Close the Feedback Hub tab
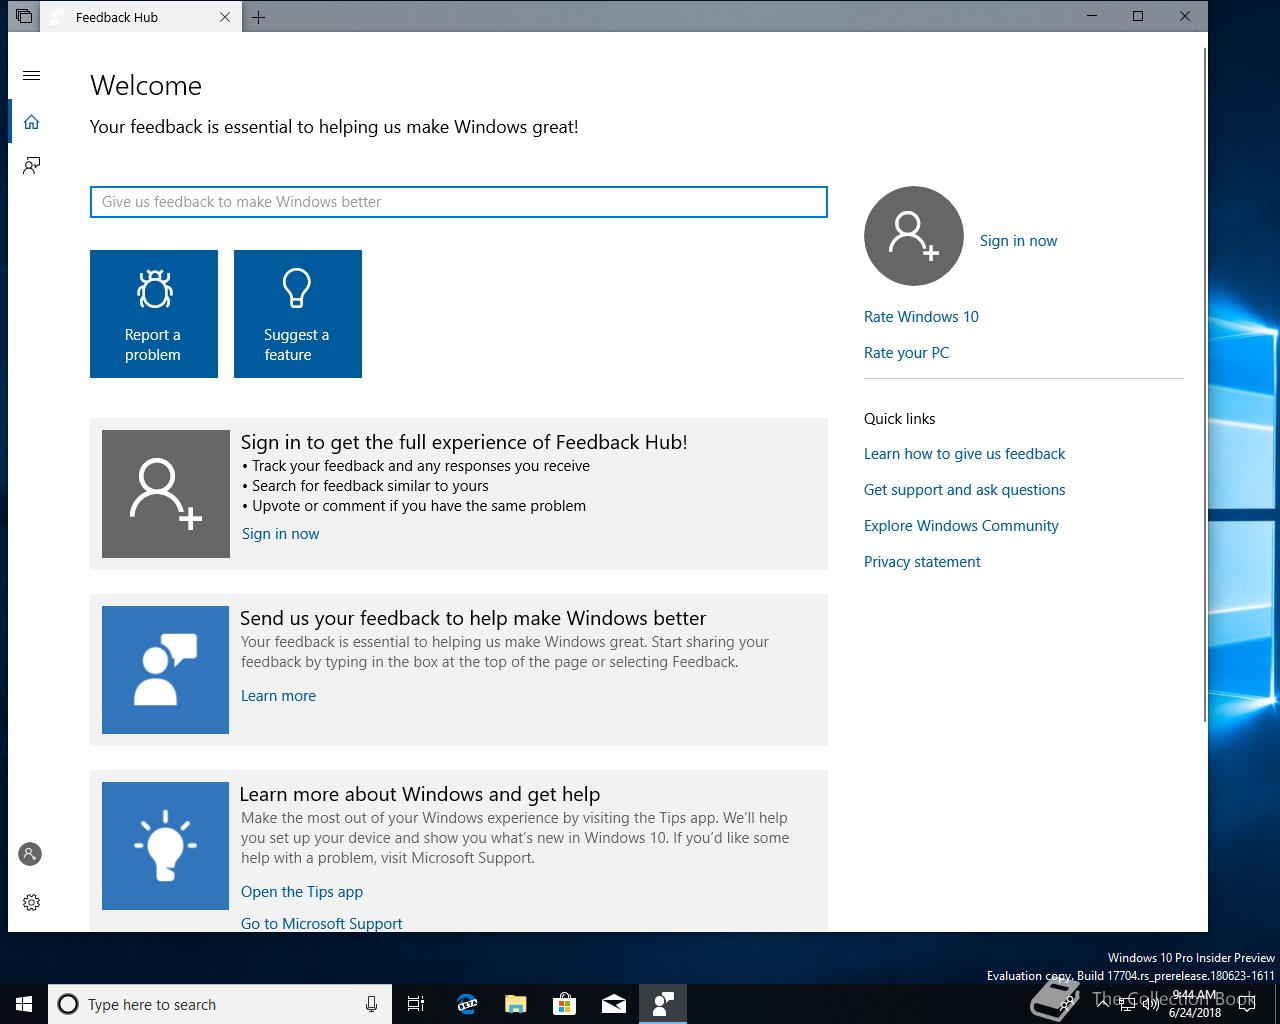This screenshot has height=1024, width=1280. [225, 17]
